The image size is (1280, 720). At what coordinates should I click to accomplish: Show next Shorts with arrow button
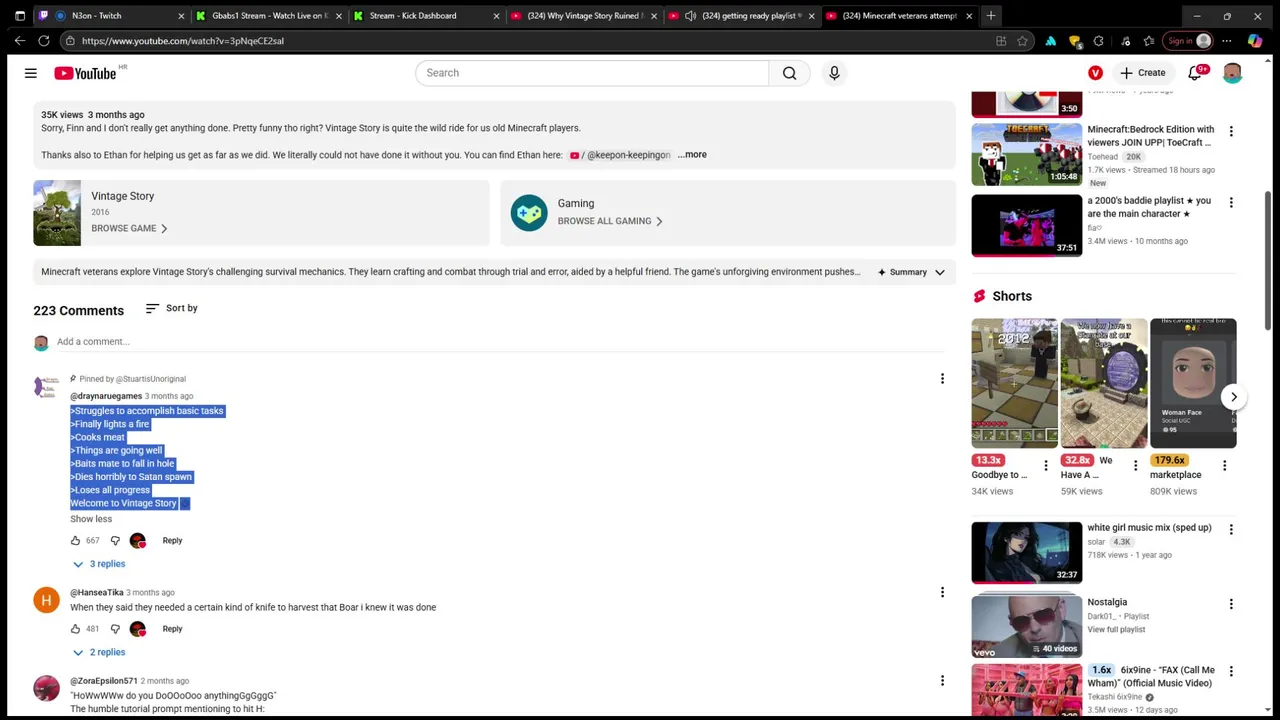(x=1234, y=397)
